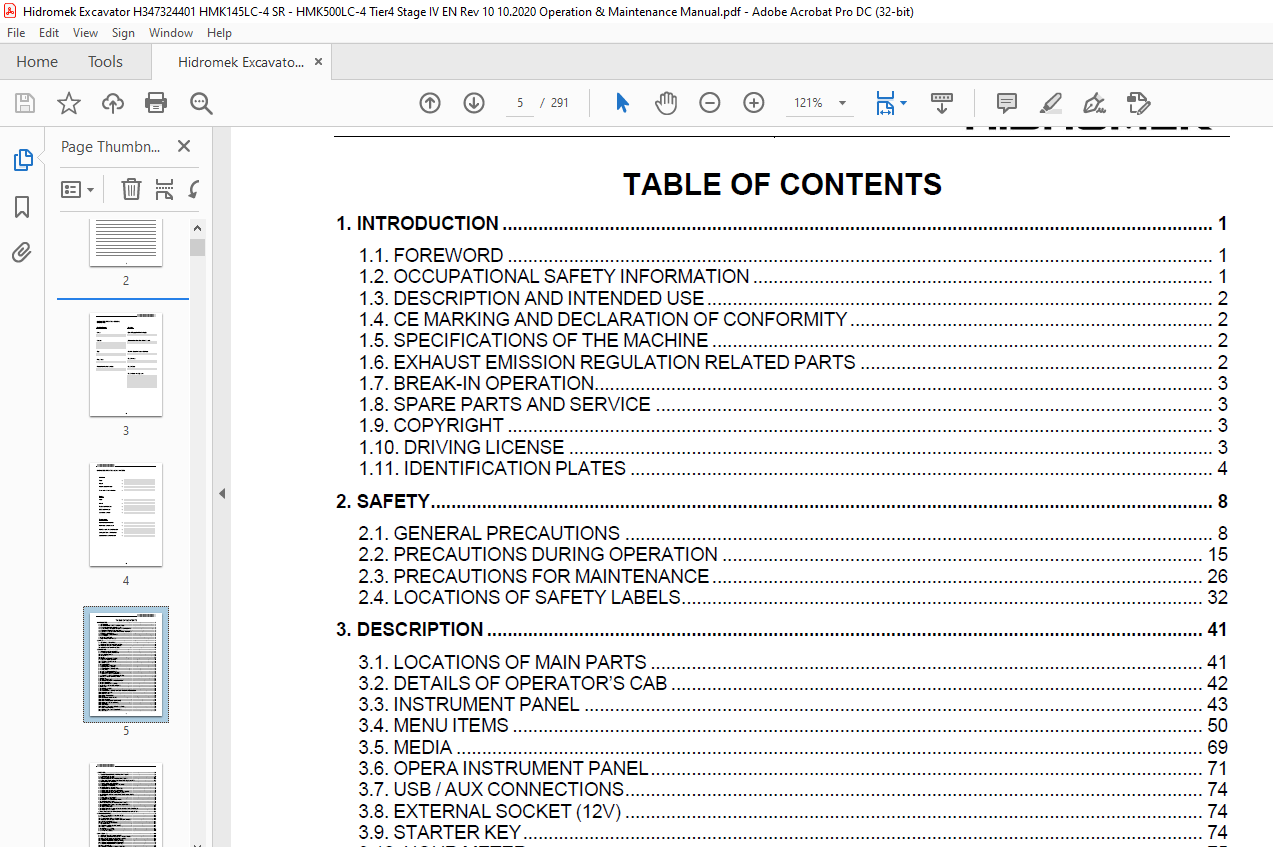Viewport: 1273px width, 847px height.
Task: Save the file with the floppy disk icon
Action: pyautogui.click(x=25, y=103)
